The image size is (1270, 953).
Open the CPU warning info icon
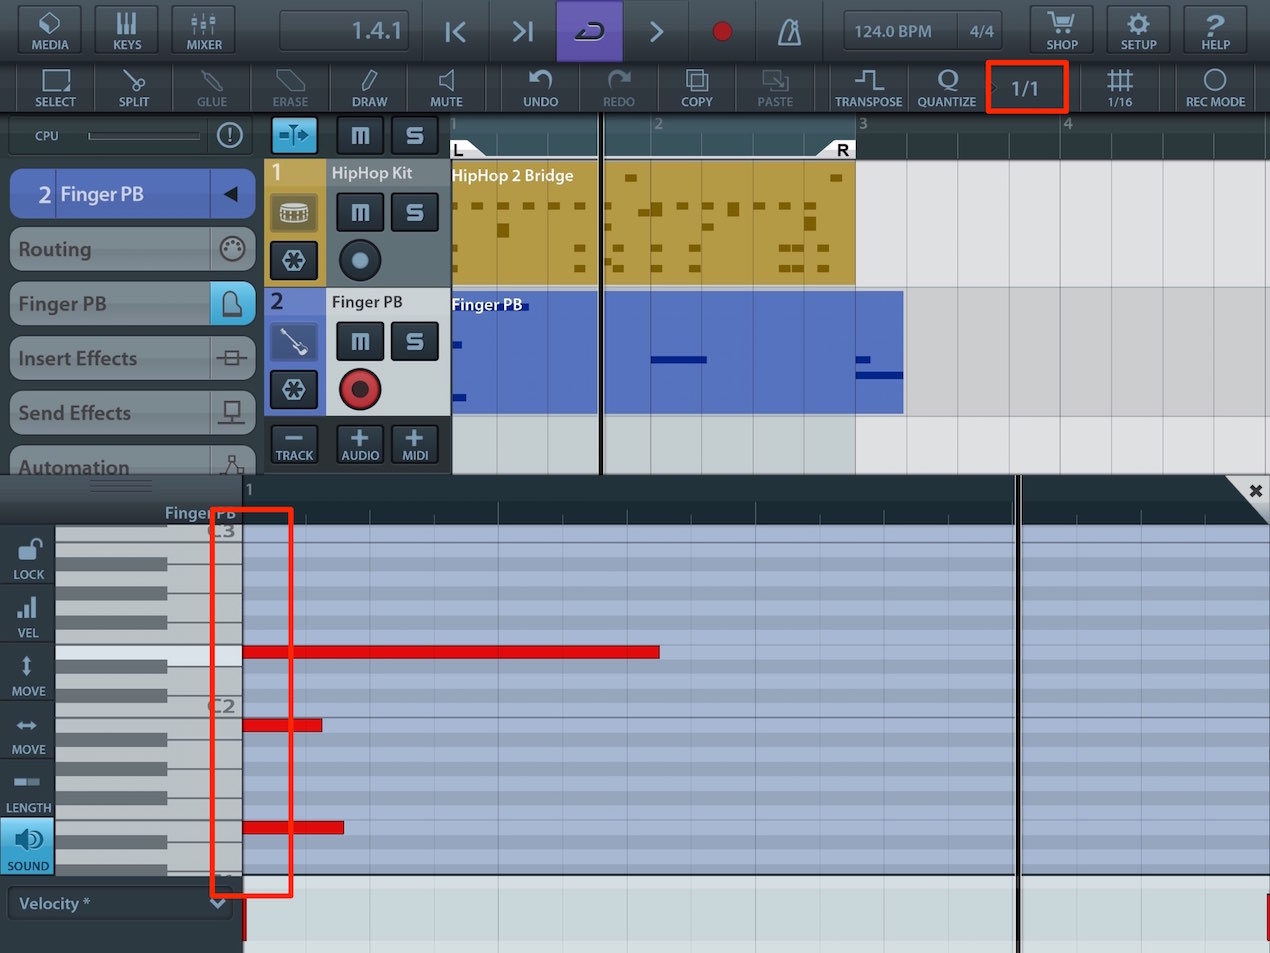[x=230, y=135]
